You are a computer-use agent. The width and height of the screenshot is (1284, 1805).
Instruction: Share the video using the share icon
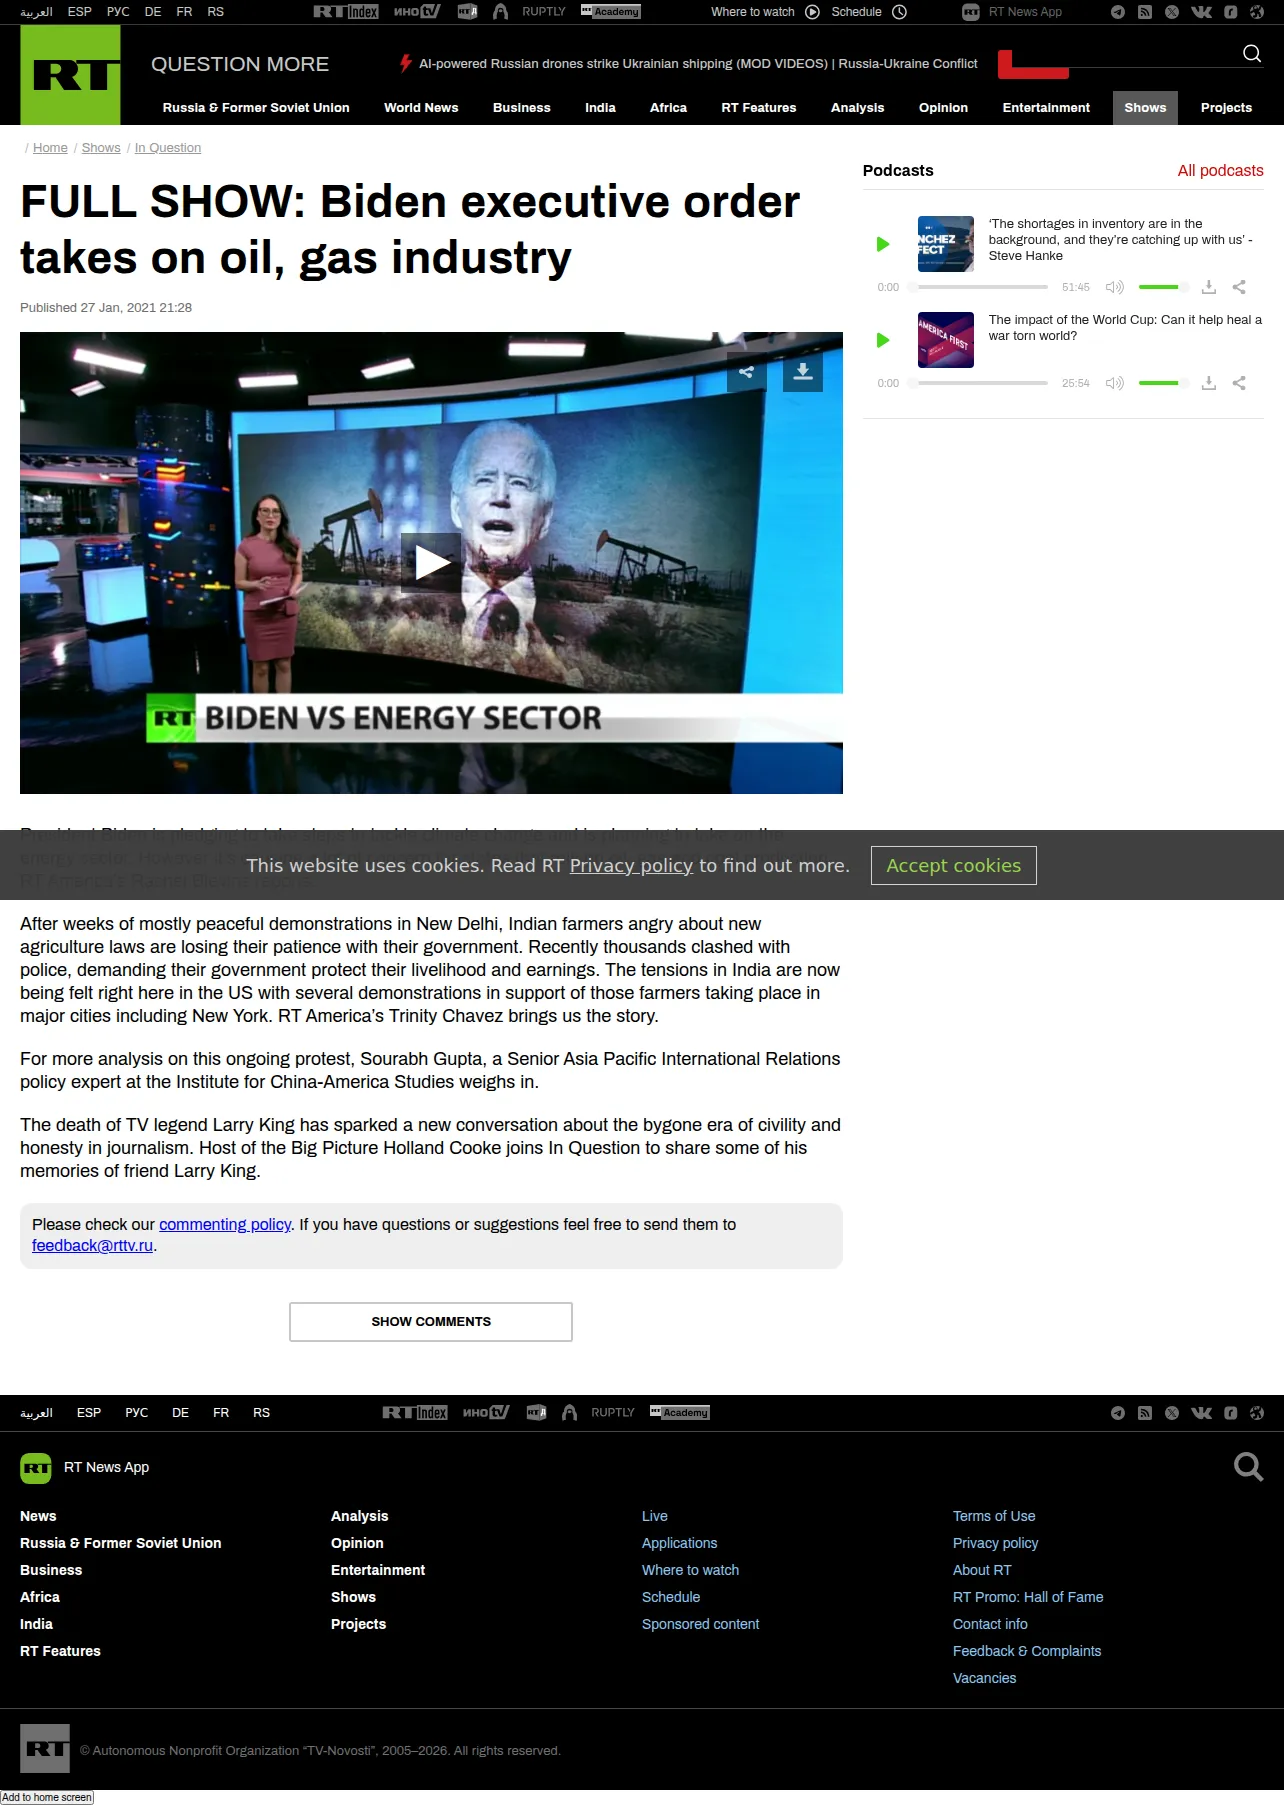[x=746, y=372]
